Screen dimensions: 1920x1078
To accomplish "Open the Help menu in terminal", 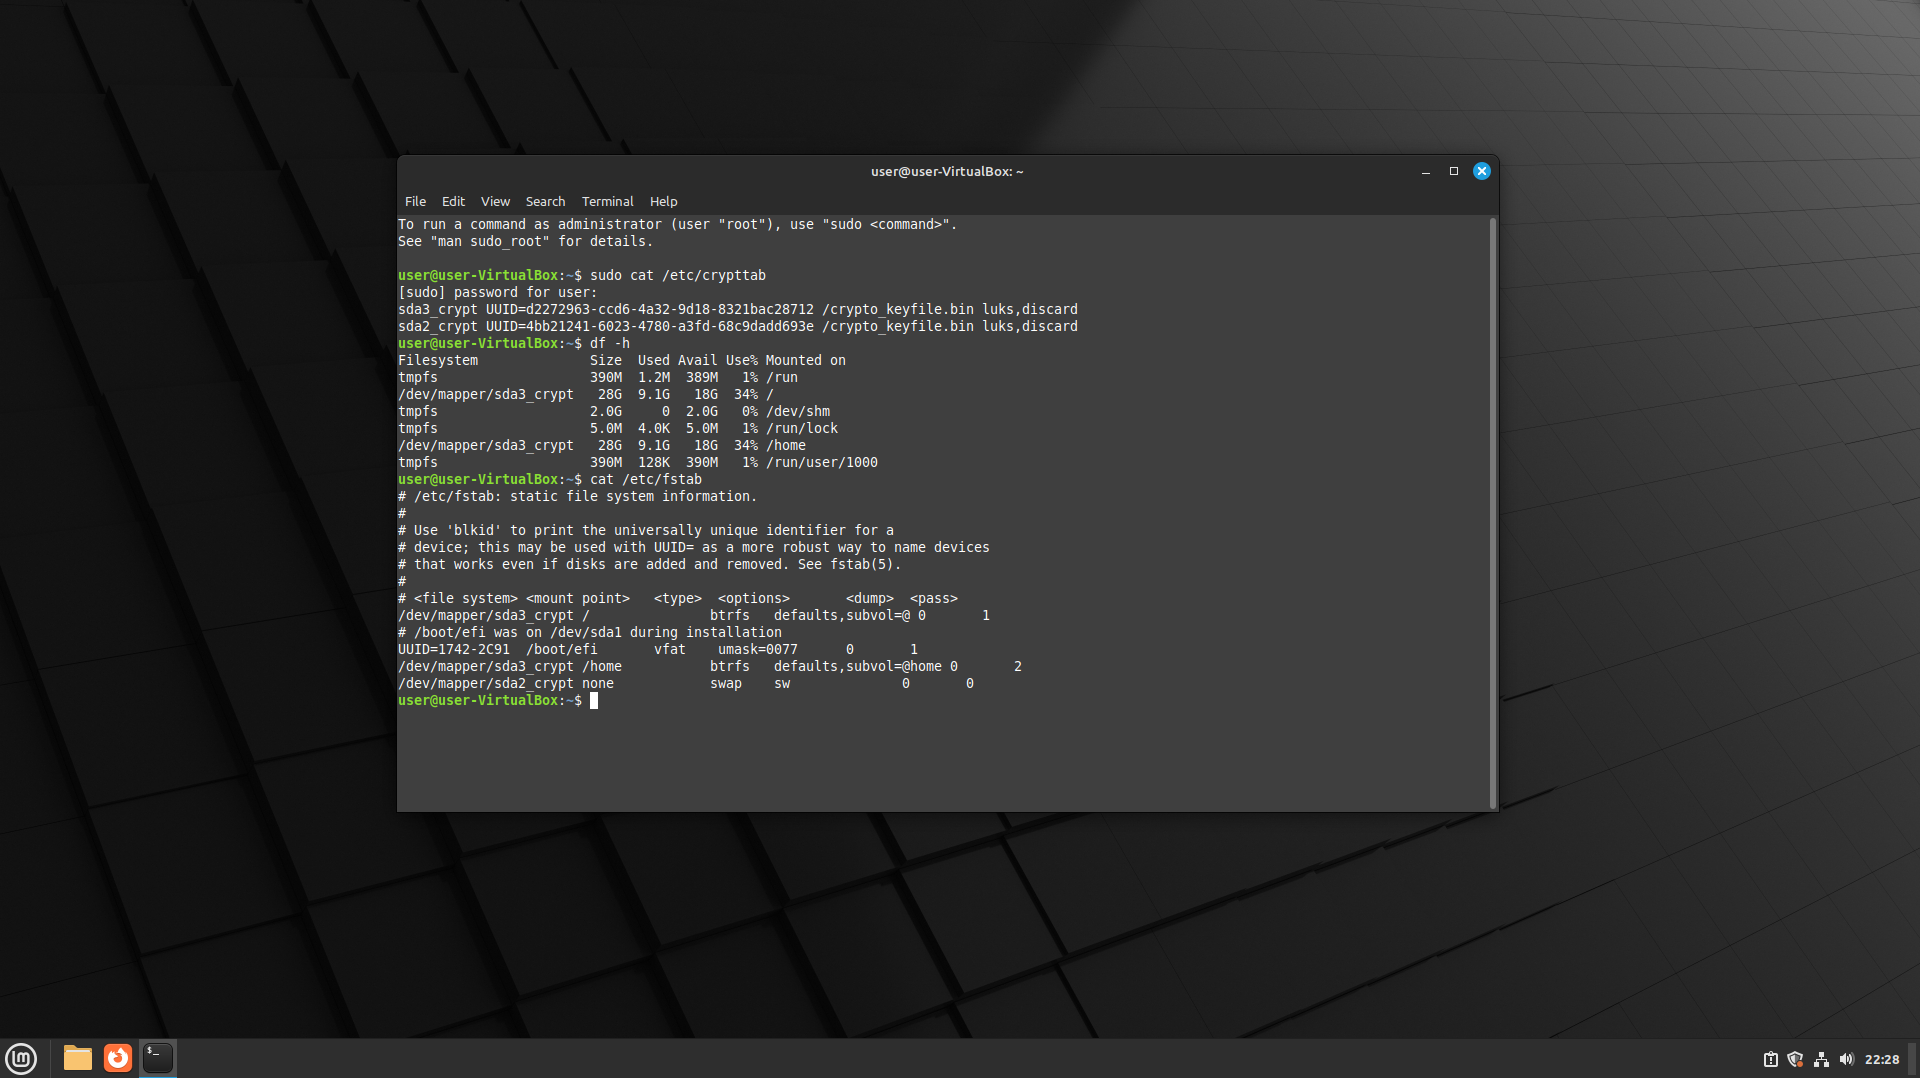I will pos(663,201).
